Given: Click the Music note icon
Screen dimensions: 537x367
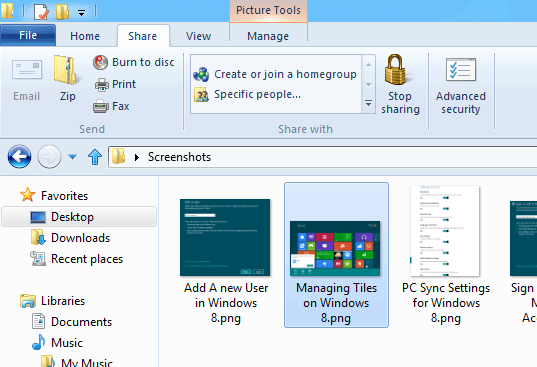Looking at the screenshot, I should click(38, 342).
